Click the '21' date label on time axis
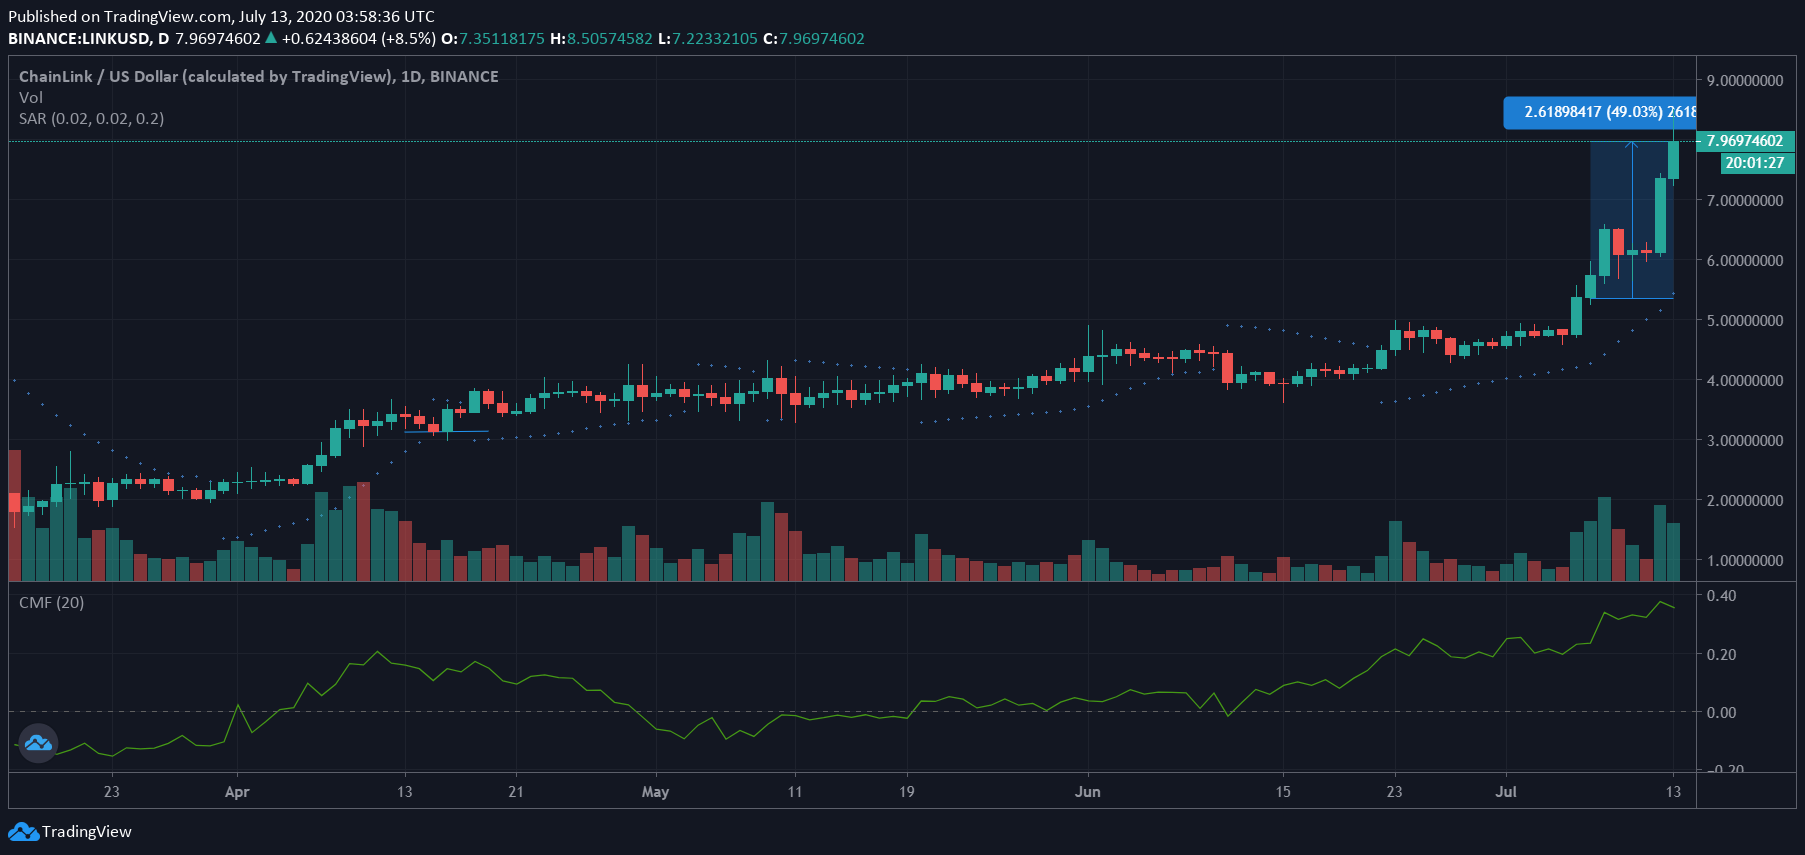The width and height of the screenshot is (1805, 855). (x=516, y=792)
